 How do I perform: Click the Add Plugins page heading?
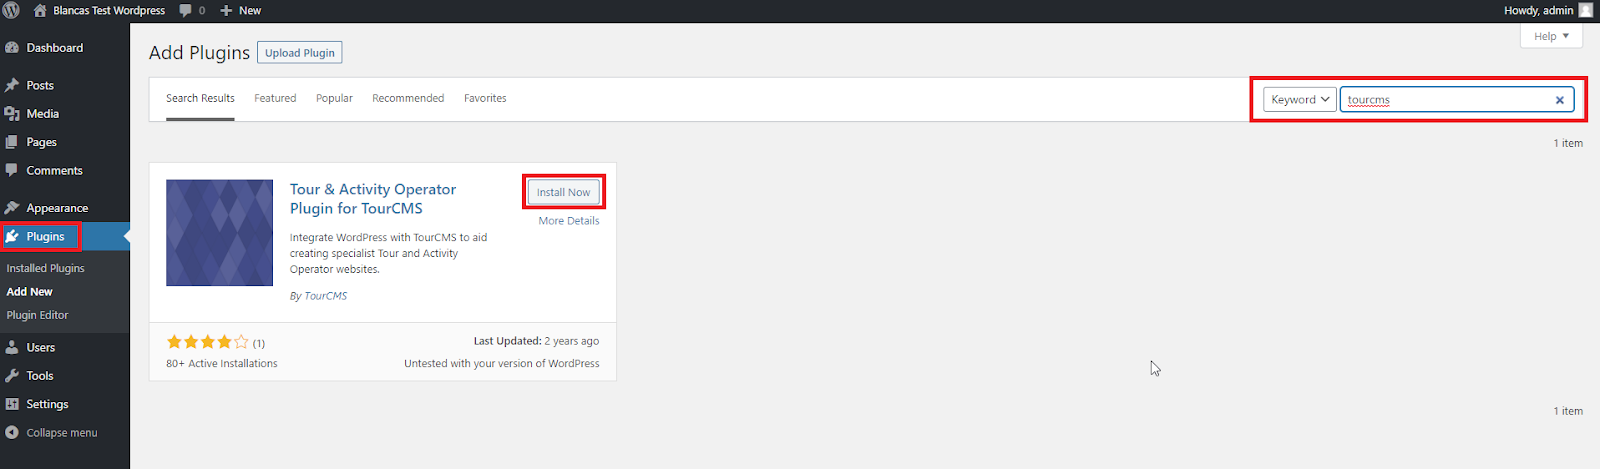pos(199,53)
